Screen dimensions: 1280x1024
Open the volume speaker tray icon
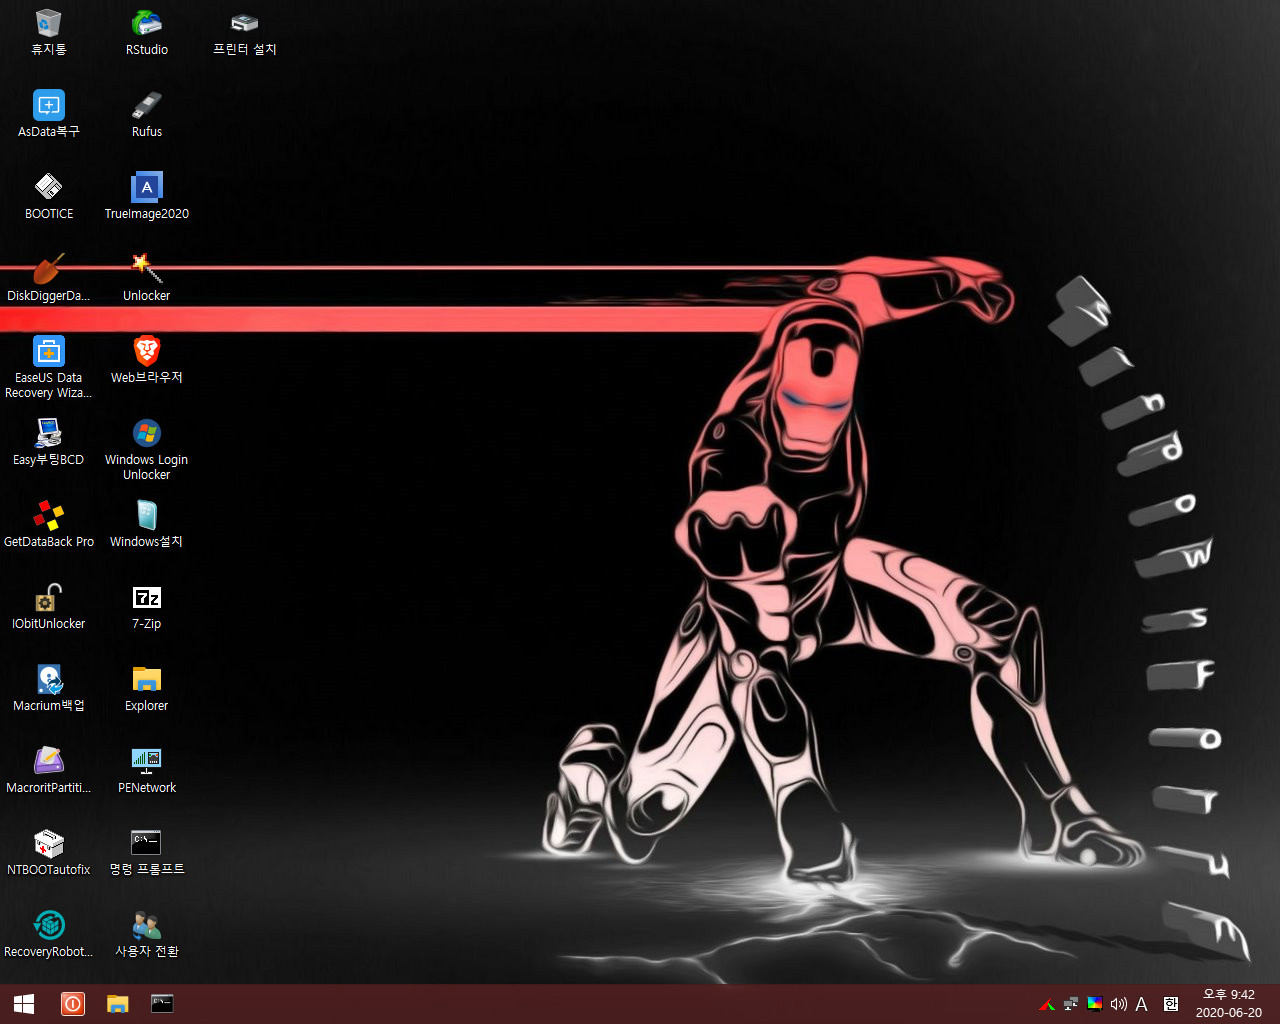[x=1118, y=1004]
